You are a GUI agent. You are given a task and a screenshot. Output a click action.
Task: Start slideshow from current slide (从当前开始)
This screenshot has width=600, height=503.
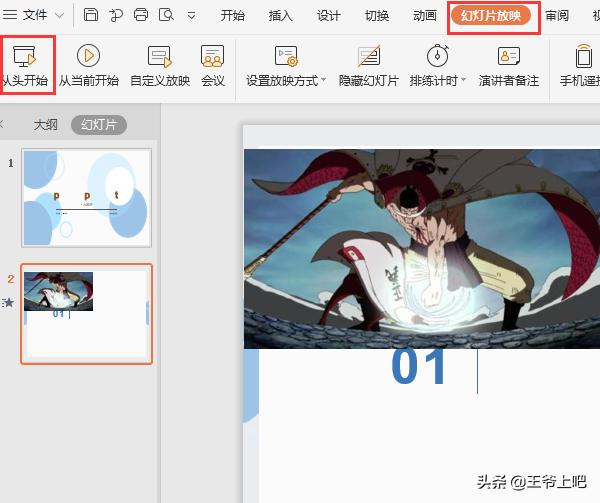(x=88, y=66)
